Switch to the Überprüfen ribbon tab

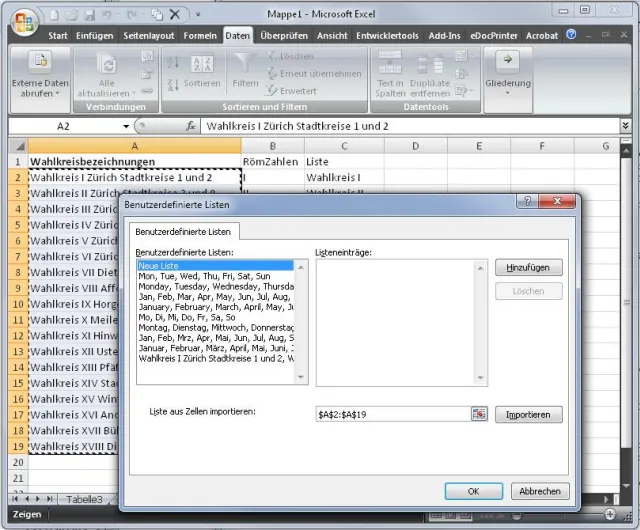284,35
